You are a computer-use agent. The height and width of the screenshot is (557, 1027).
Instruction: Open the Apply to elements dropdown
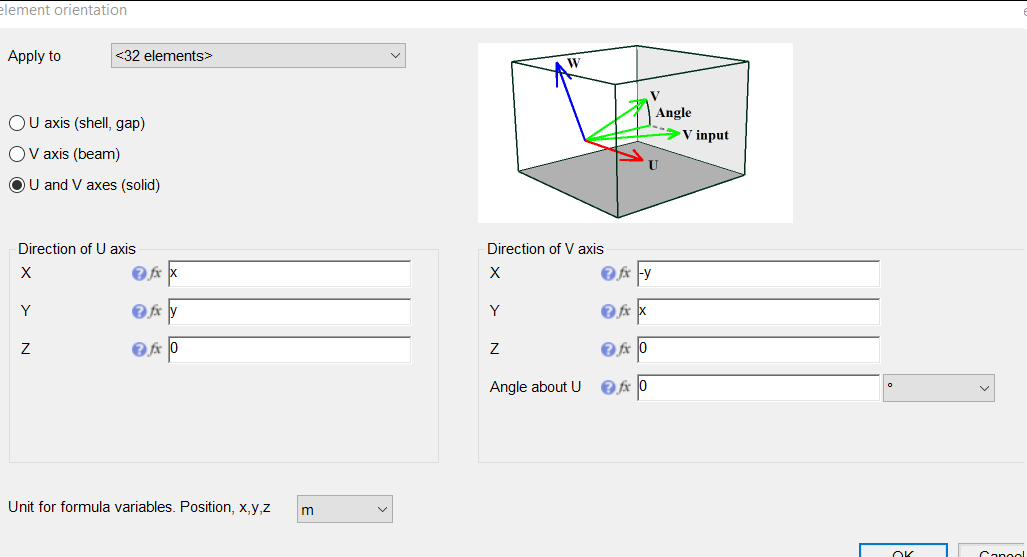point(258,56)
